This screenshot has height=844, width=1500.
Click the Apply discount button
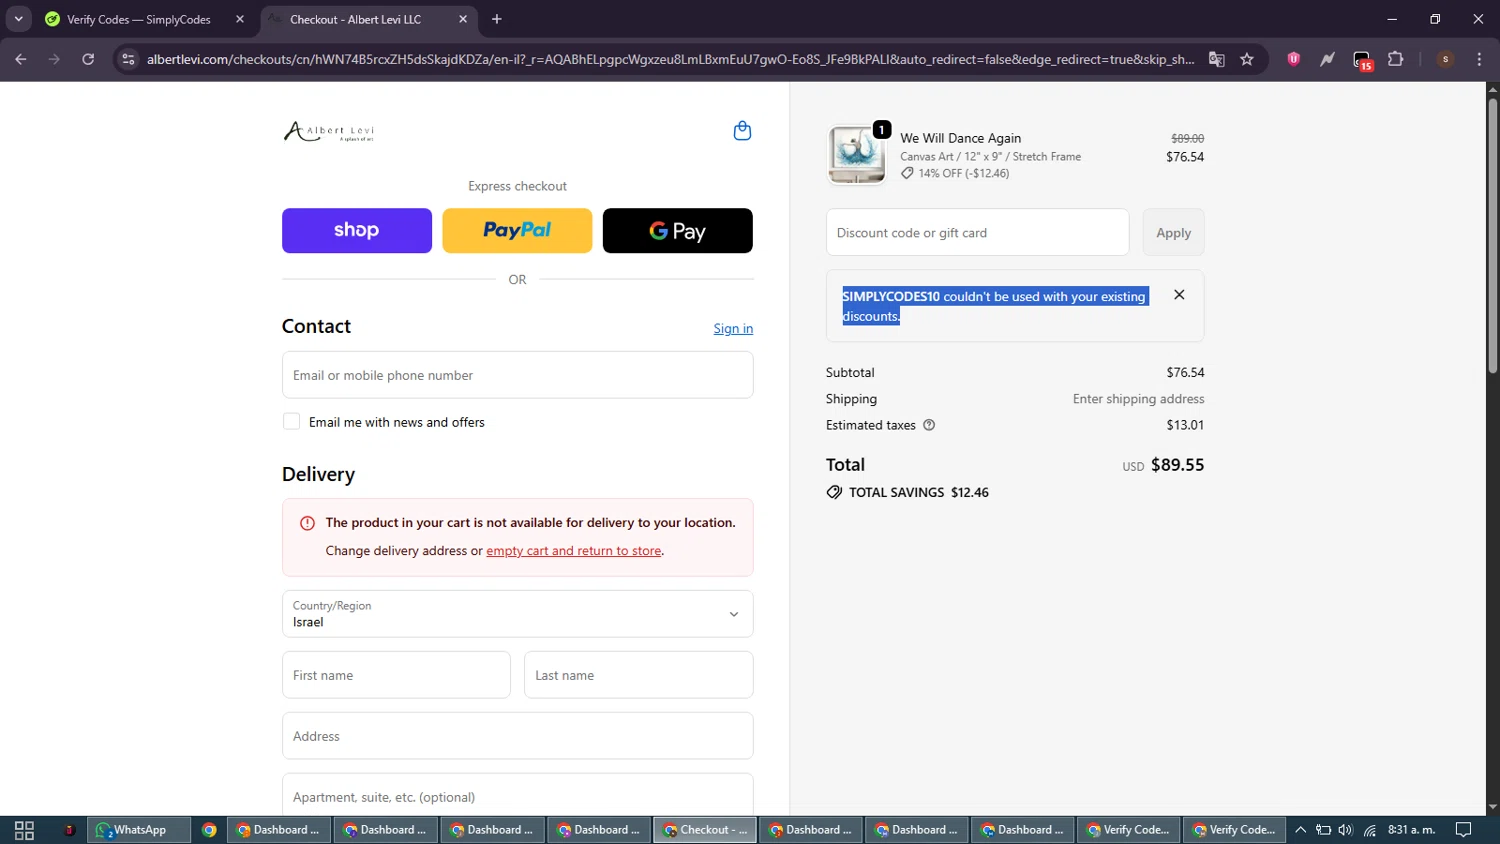[1174, 232]
